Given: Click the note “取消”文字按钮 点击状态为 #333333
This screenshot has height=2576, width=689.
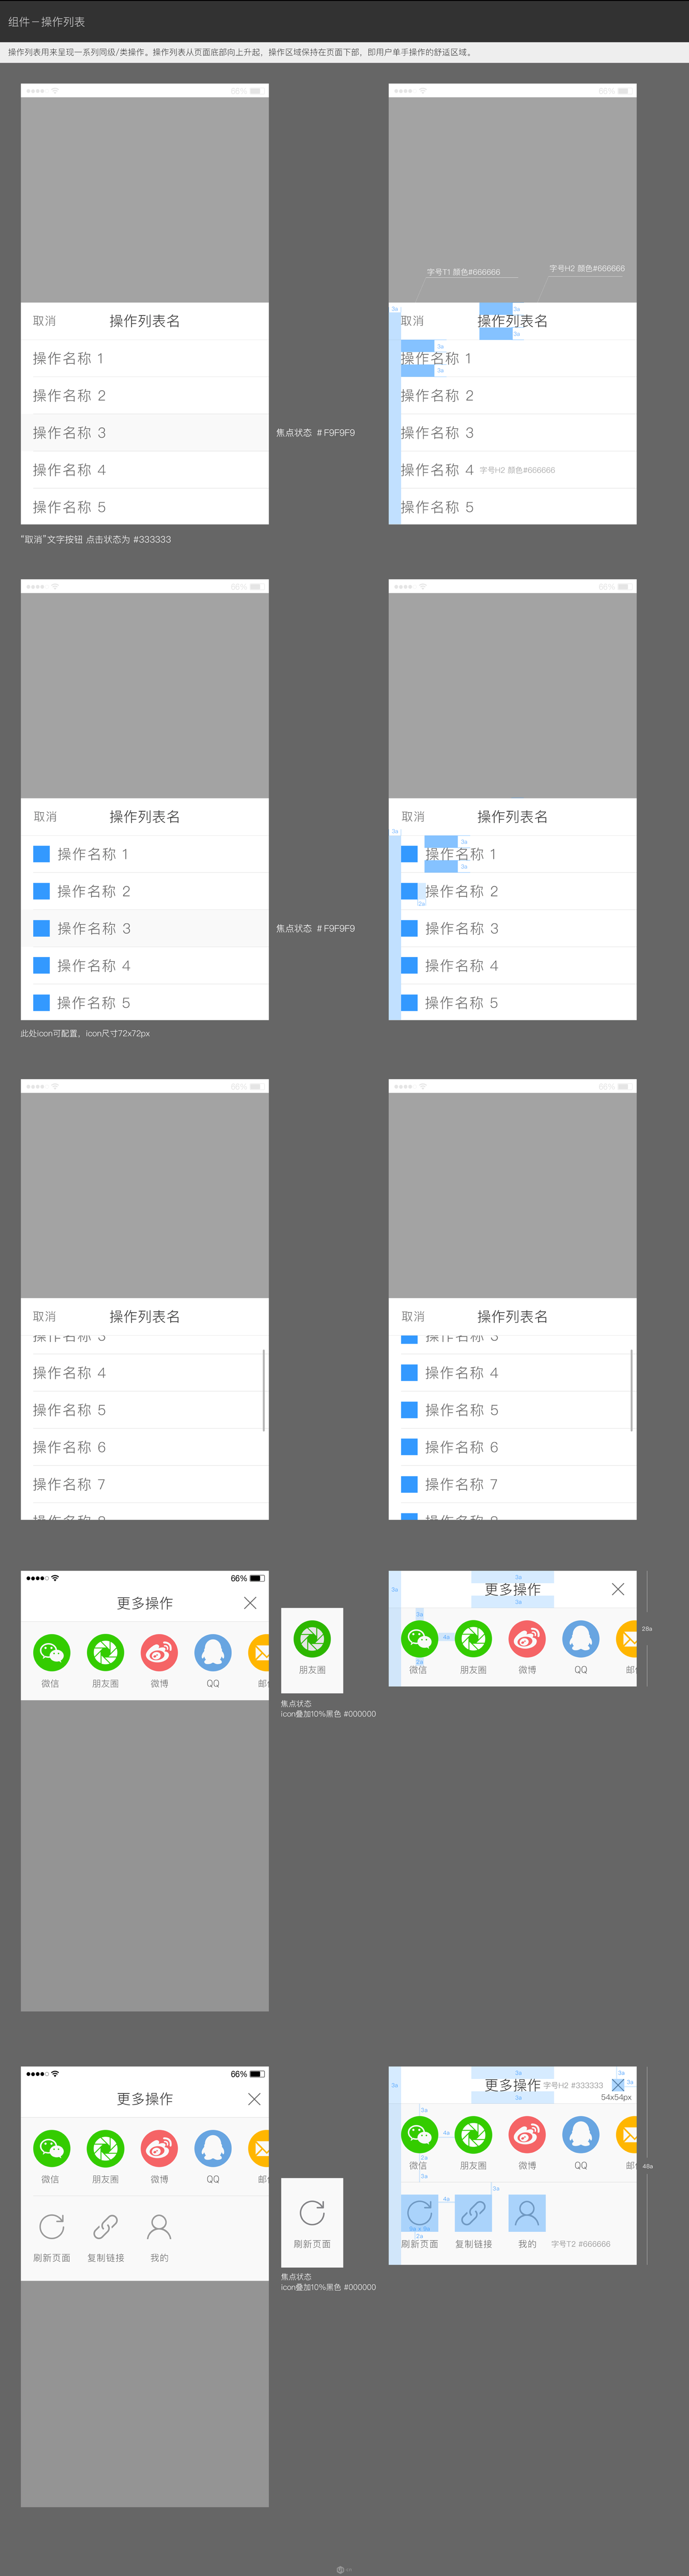Looking at the screenshot, I should coord(96,539).
